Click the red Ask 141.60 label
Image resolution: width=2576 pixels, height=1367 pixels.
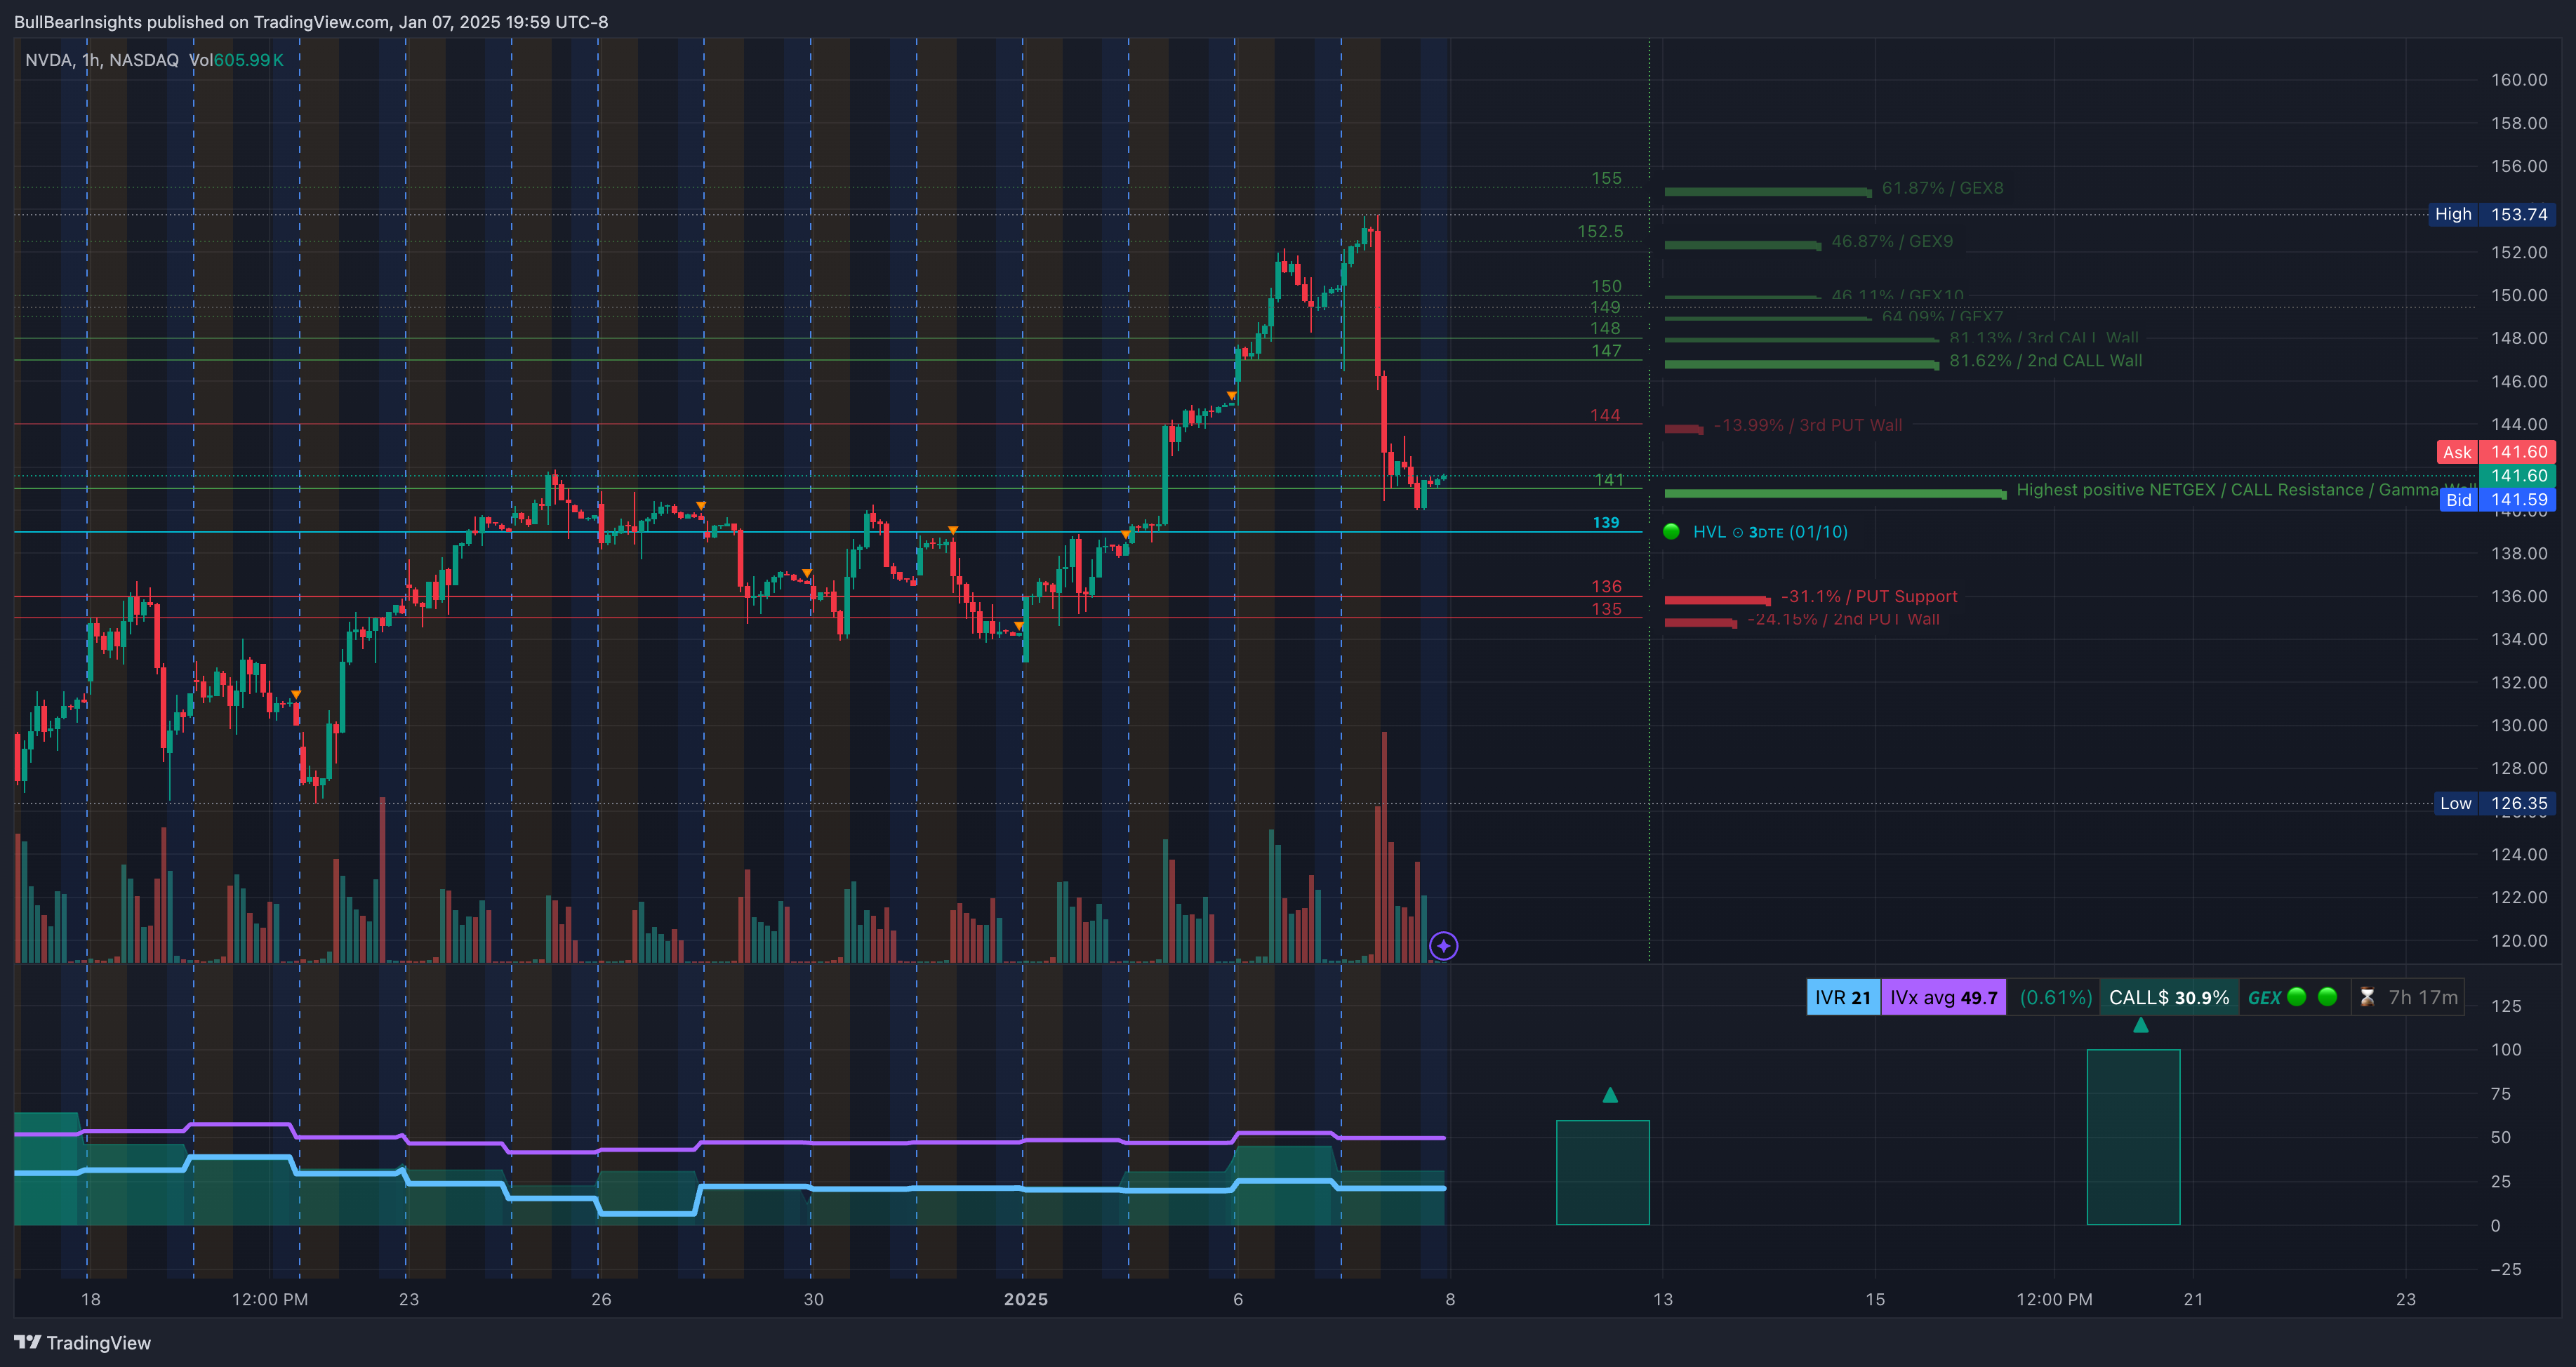tap(2496, 452)
